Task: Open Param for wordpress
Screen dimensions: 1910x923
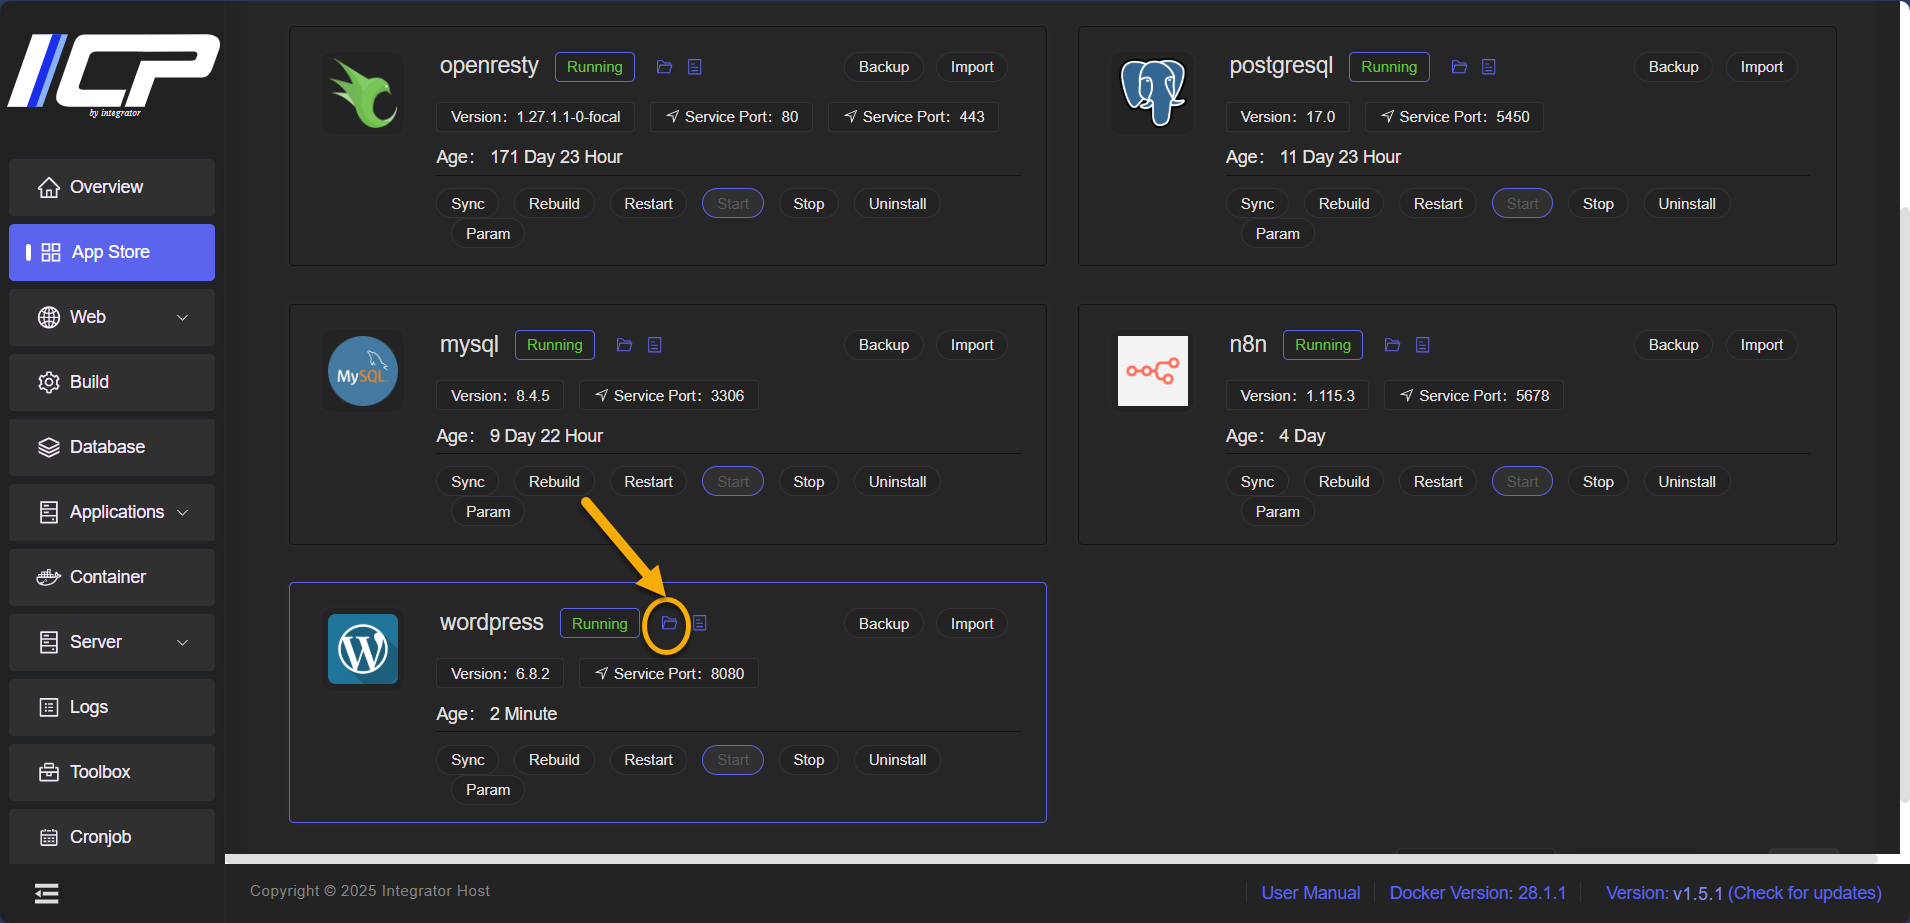Action: (x=488, y=790)
